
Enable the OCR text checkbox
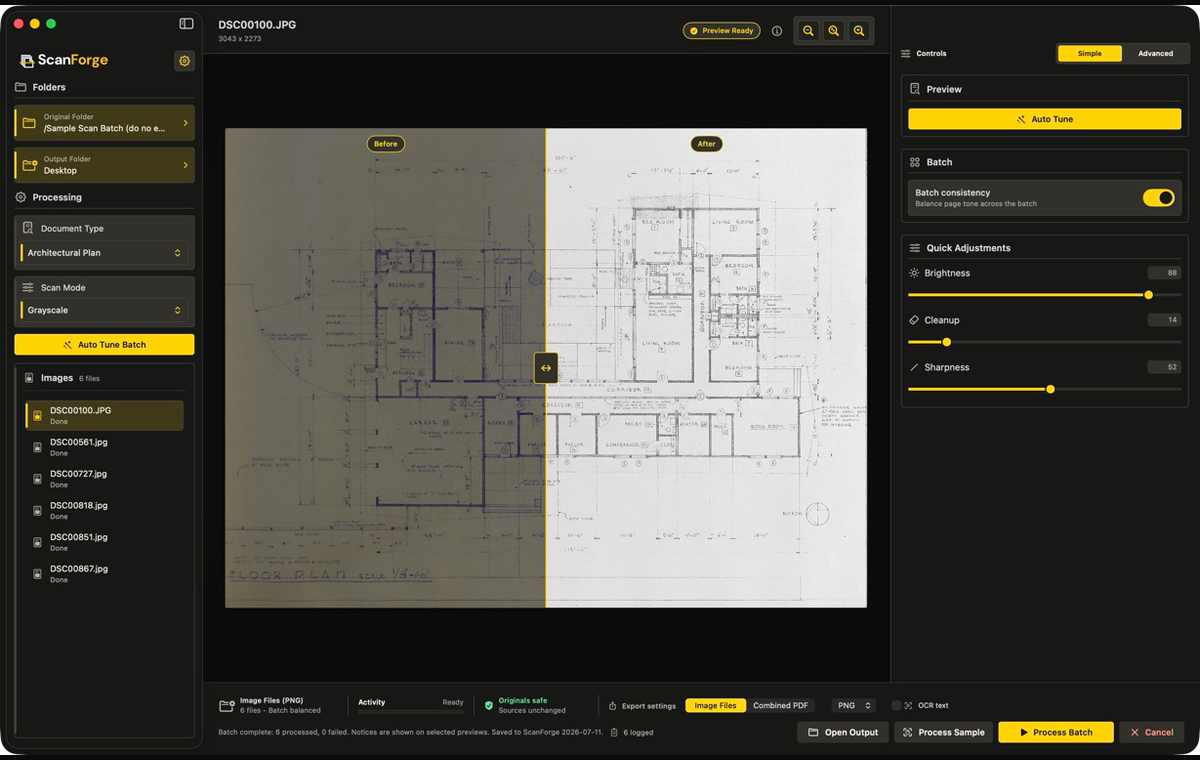click(896, 706)
